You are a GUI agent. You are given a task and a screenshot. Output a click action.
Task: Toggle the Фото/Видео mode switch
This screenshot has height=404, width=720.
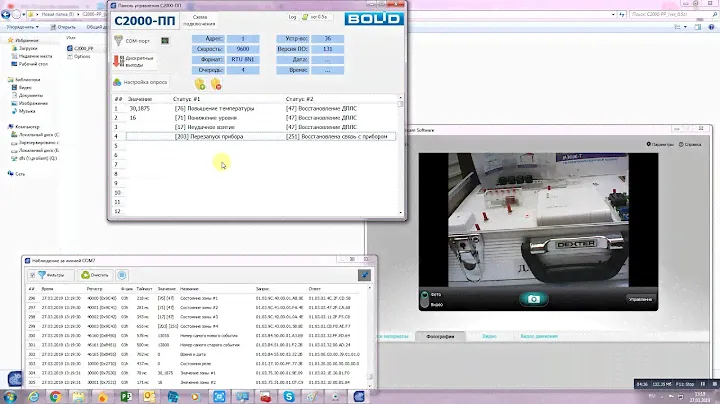click(x=424, y=299)
